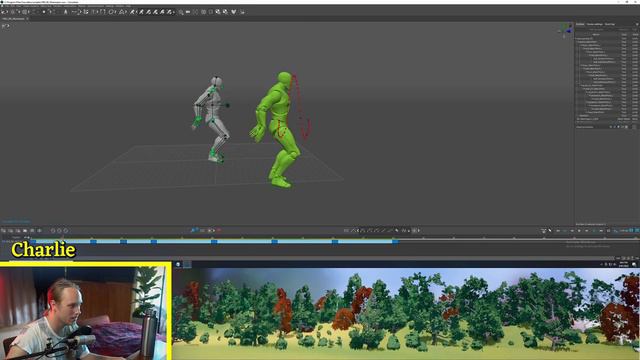Click the options arrow at the Outliner panel's top-right corner
The height and width of the screenshot is (360, 640).
(x=636, y=24)
